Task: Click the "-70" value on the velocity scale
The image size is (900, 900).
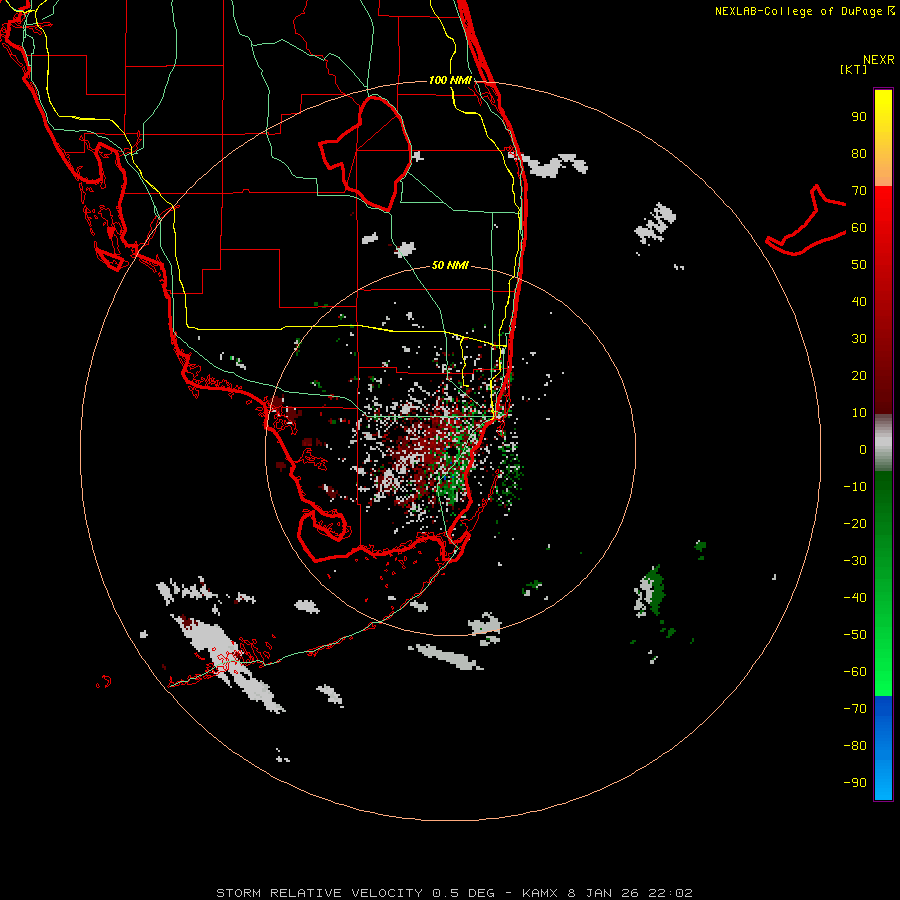Action: [x=855, y=709]
